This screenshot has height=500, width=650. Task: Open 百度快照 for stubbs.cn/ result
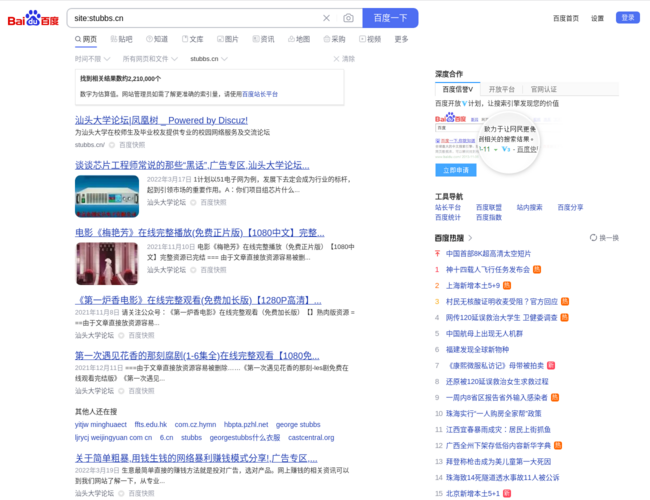(132, 145)
